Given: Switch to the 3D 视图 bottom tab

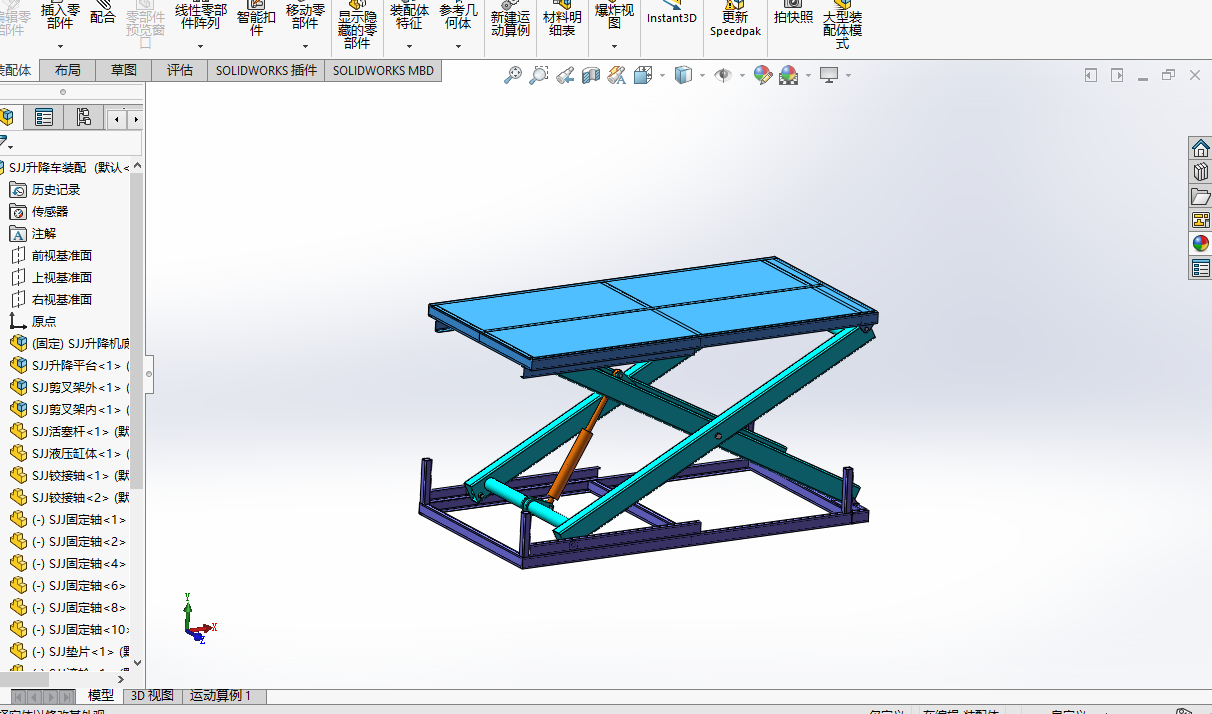Looking at the screenshot, I should (x=152, y=696).
